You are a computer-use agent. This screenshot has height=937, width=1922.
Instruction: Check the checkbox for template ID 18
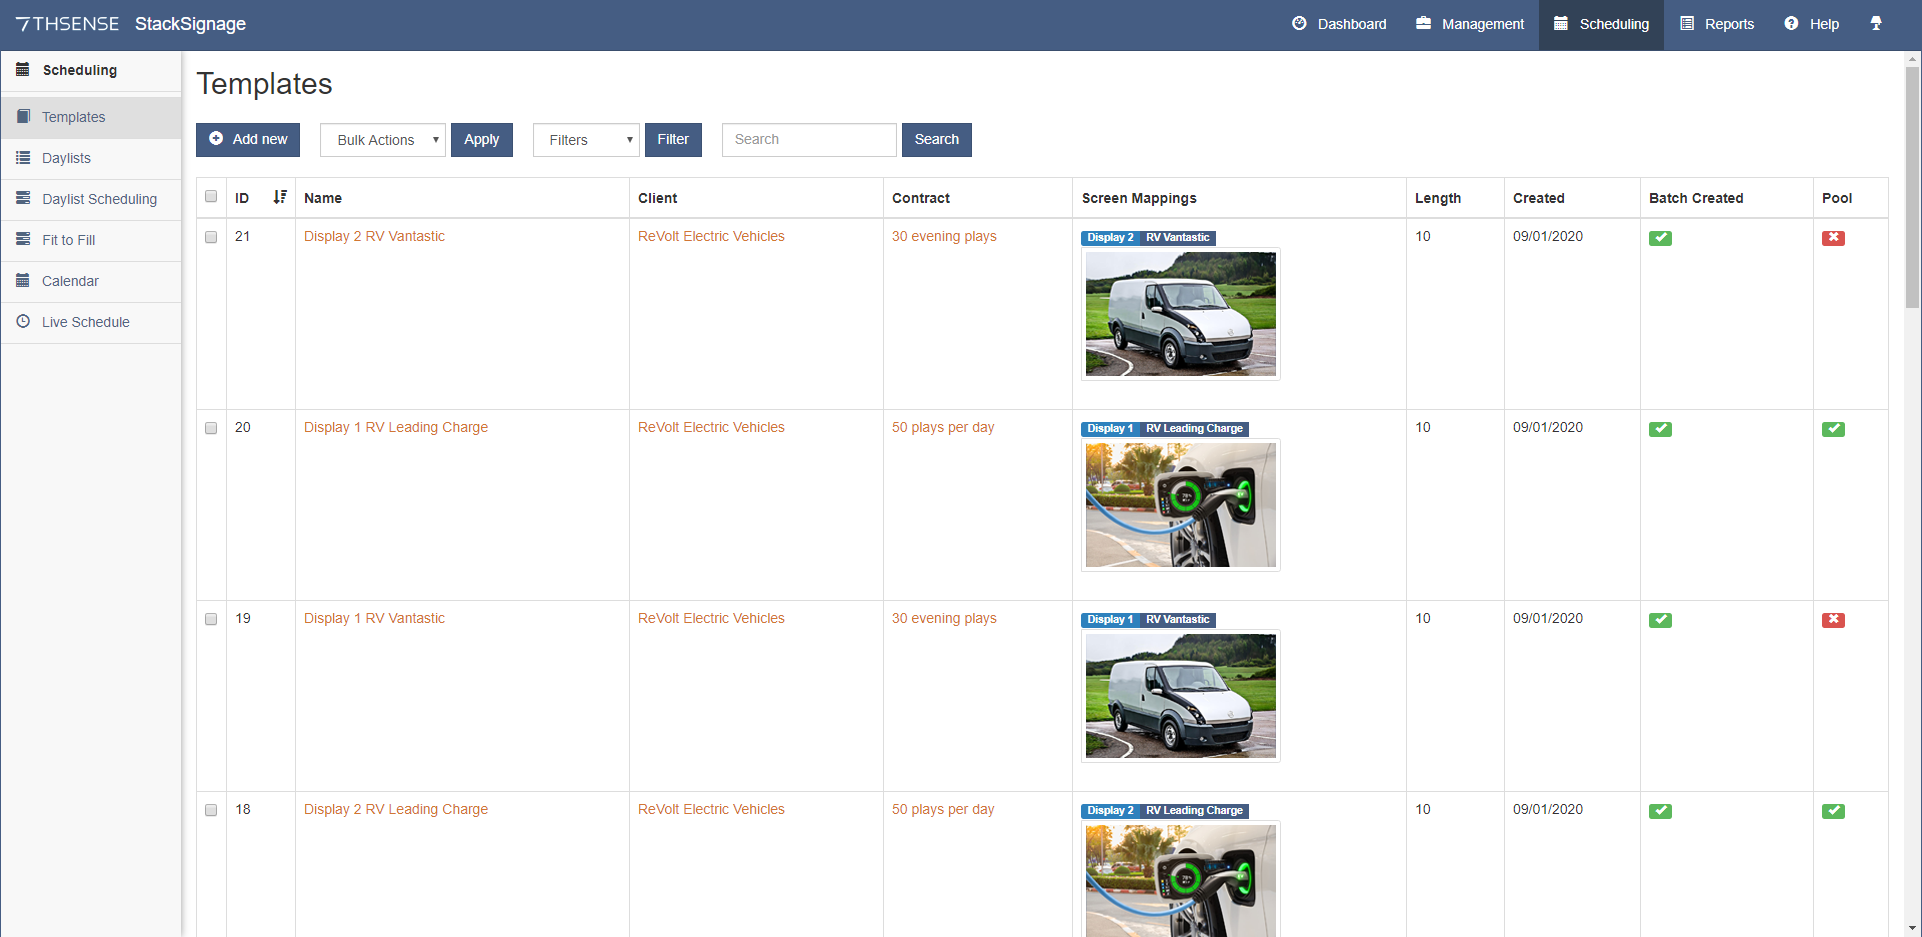[x=211, y=810]
